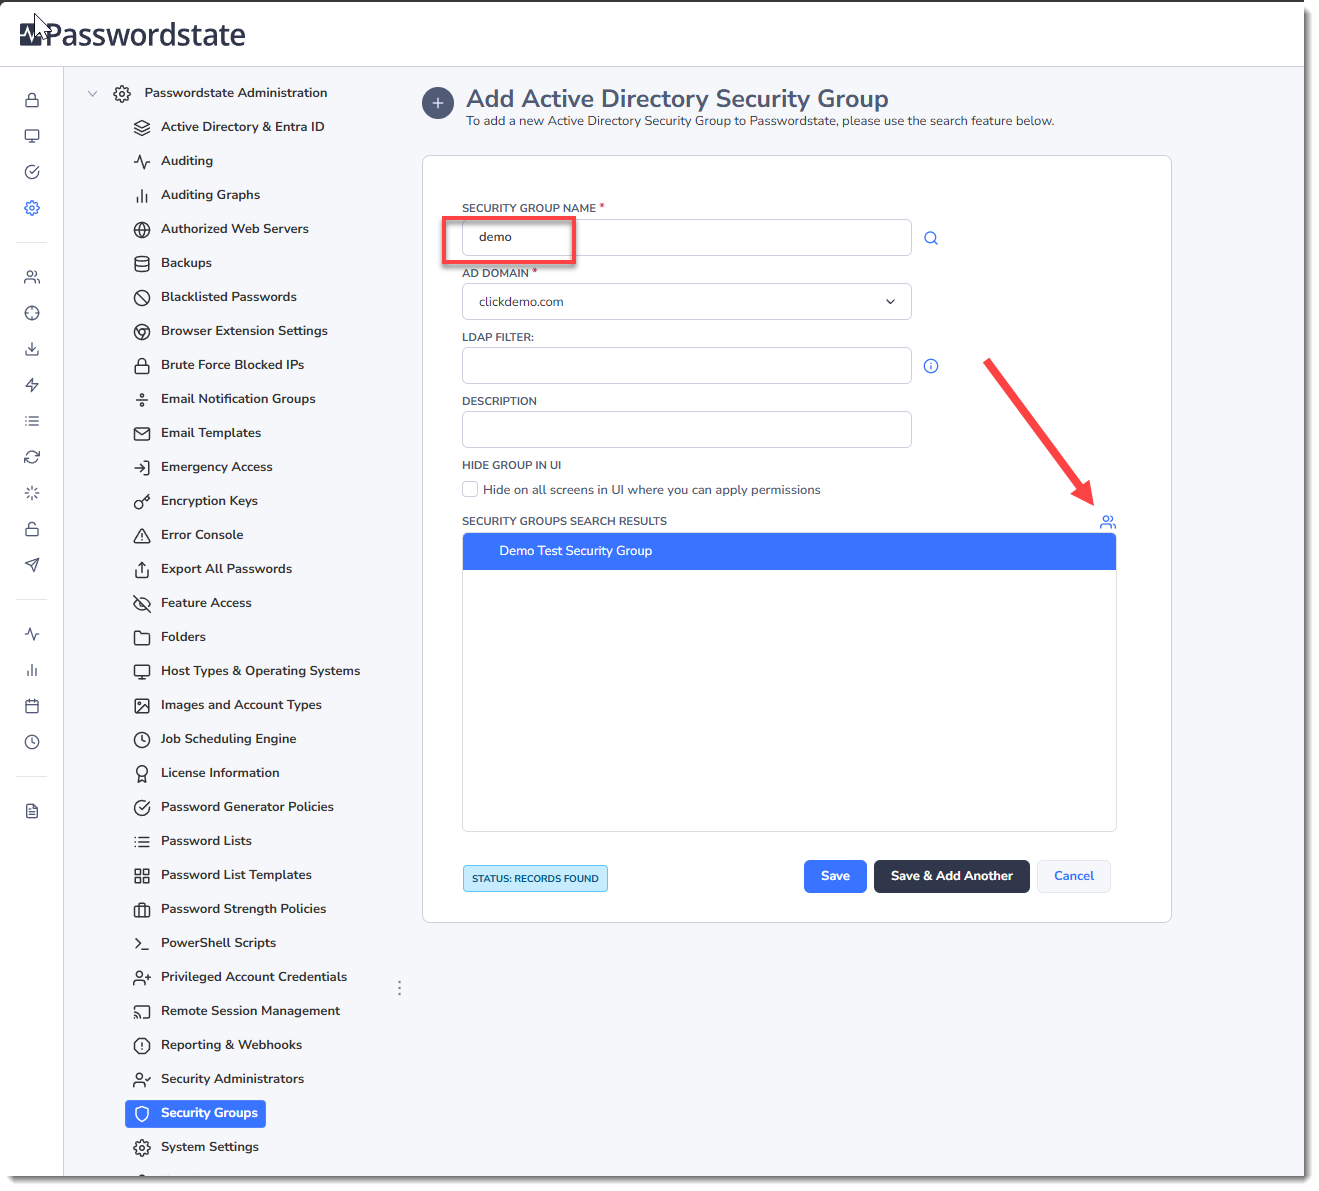Viewport: 1319px width, 1191px height.
Task: Click the Passwordstate logo
Action: (133, 34)
